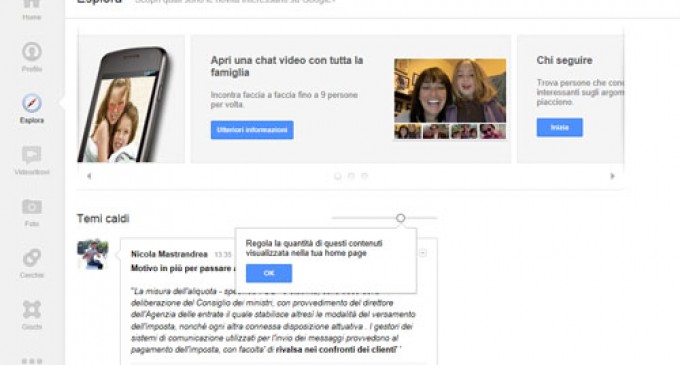Click the 'Temi caldi' section heading
The height and width of the screenshot is (365, 680).
coord(103,218)
